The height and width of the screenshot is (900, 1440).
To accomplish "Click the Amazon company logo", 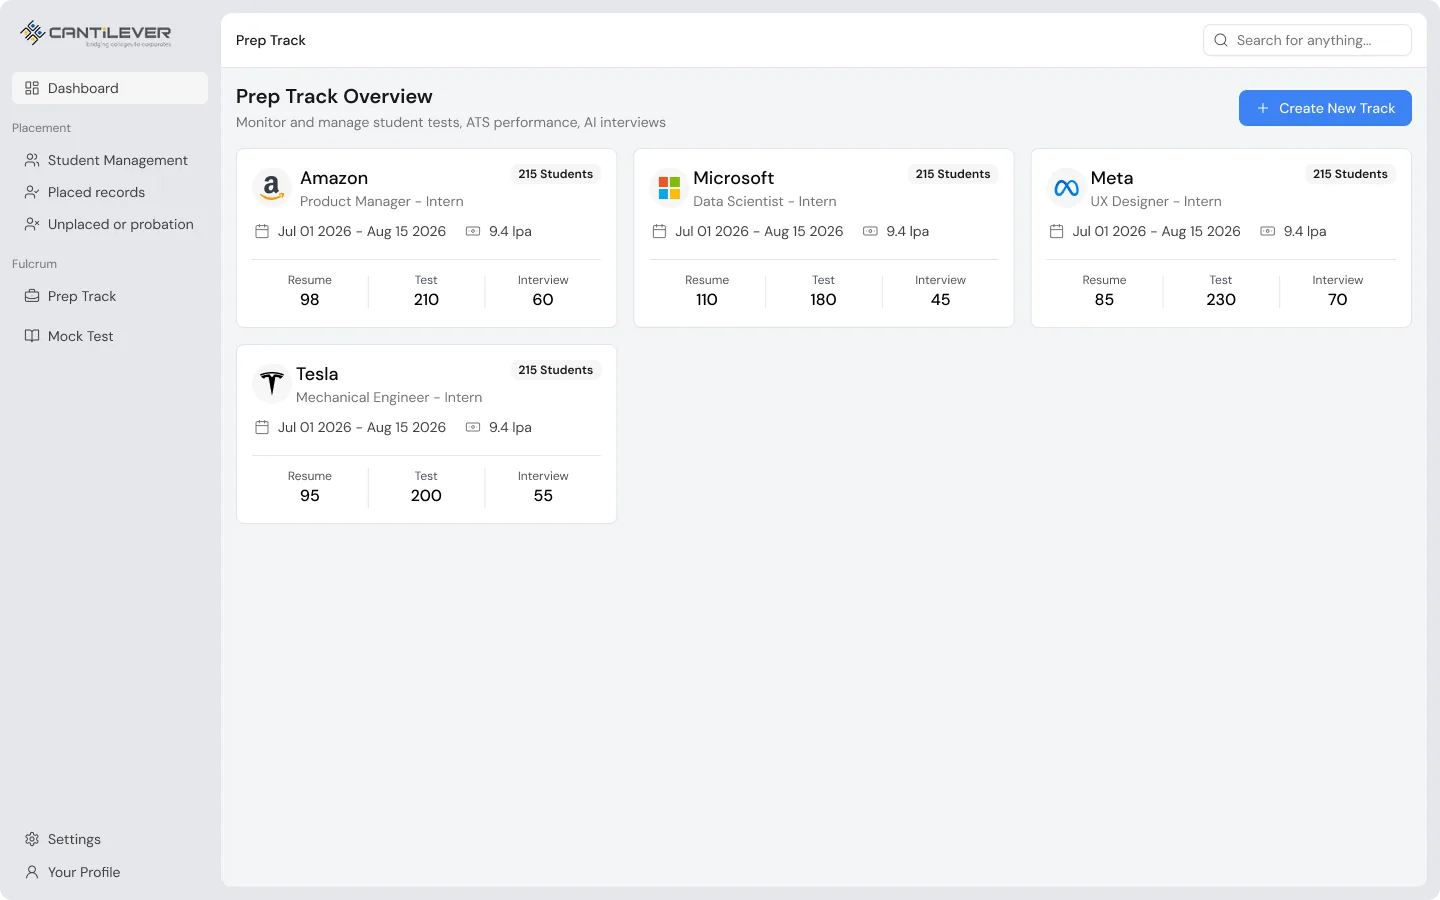I will [x=272, y=187].
